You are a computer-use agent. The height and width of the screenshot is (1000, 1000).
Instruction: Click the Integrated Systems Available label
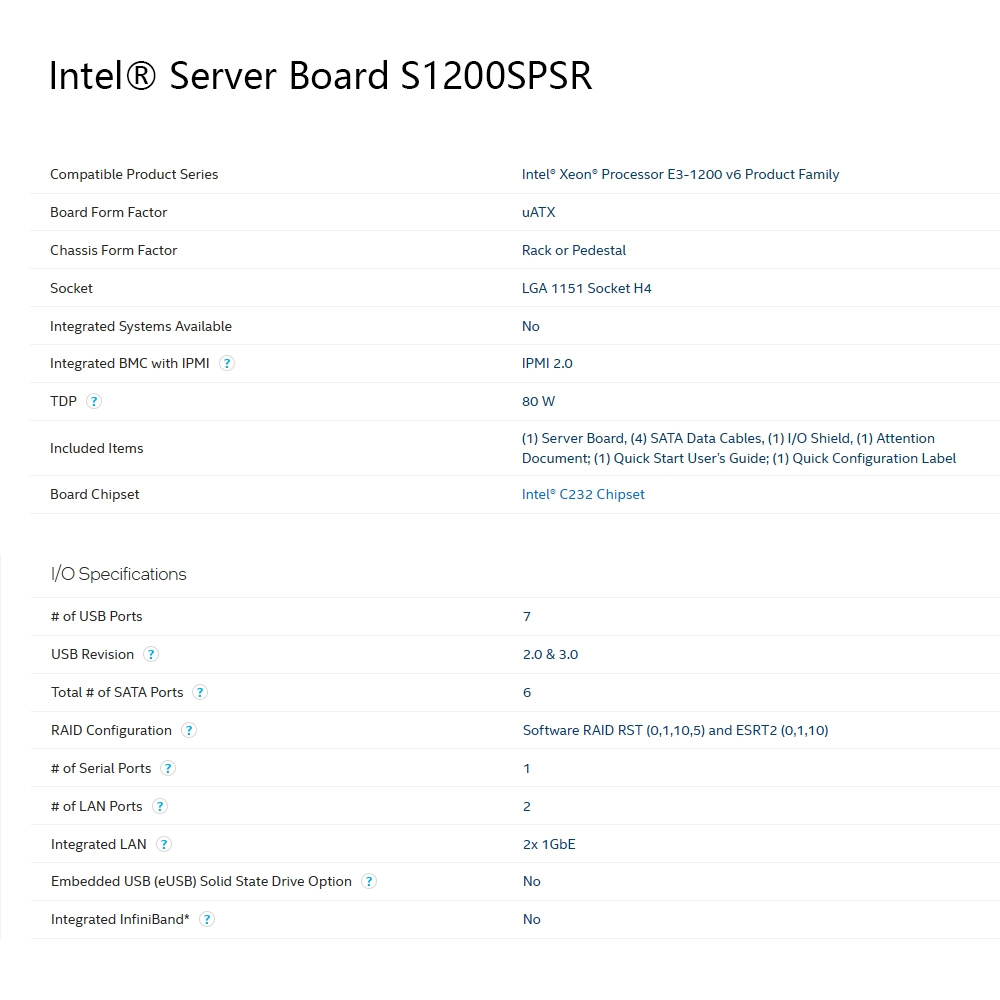(x=141, y=326)
